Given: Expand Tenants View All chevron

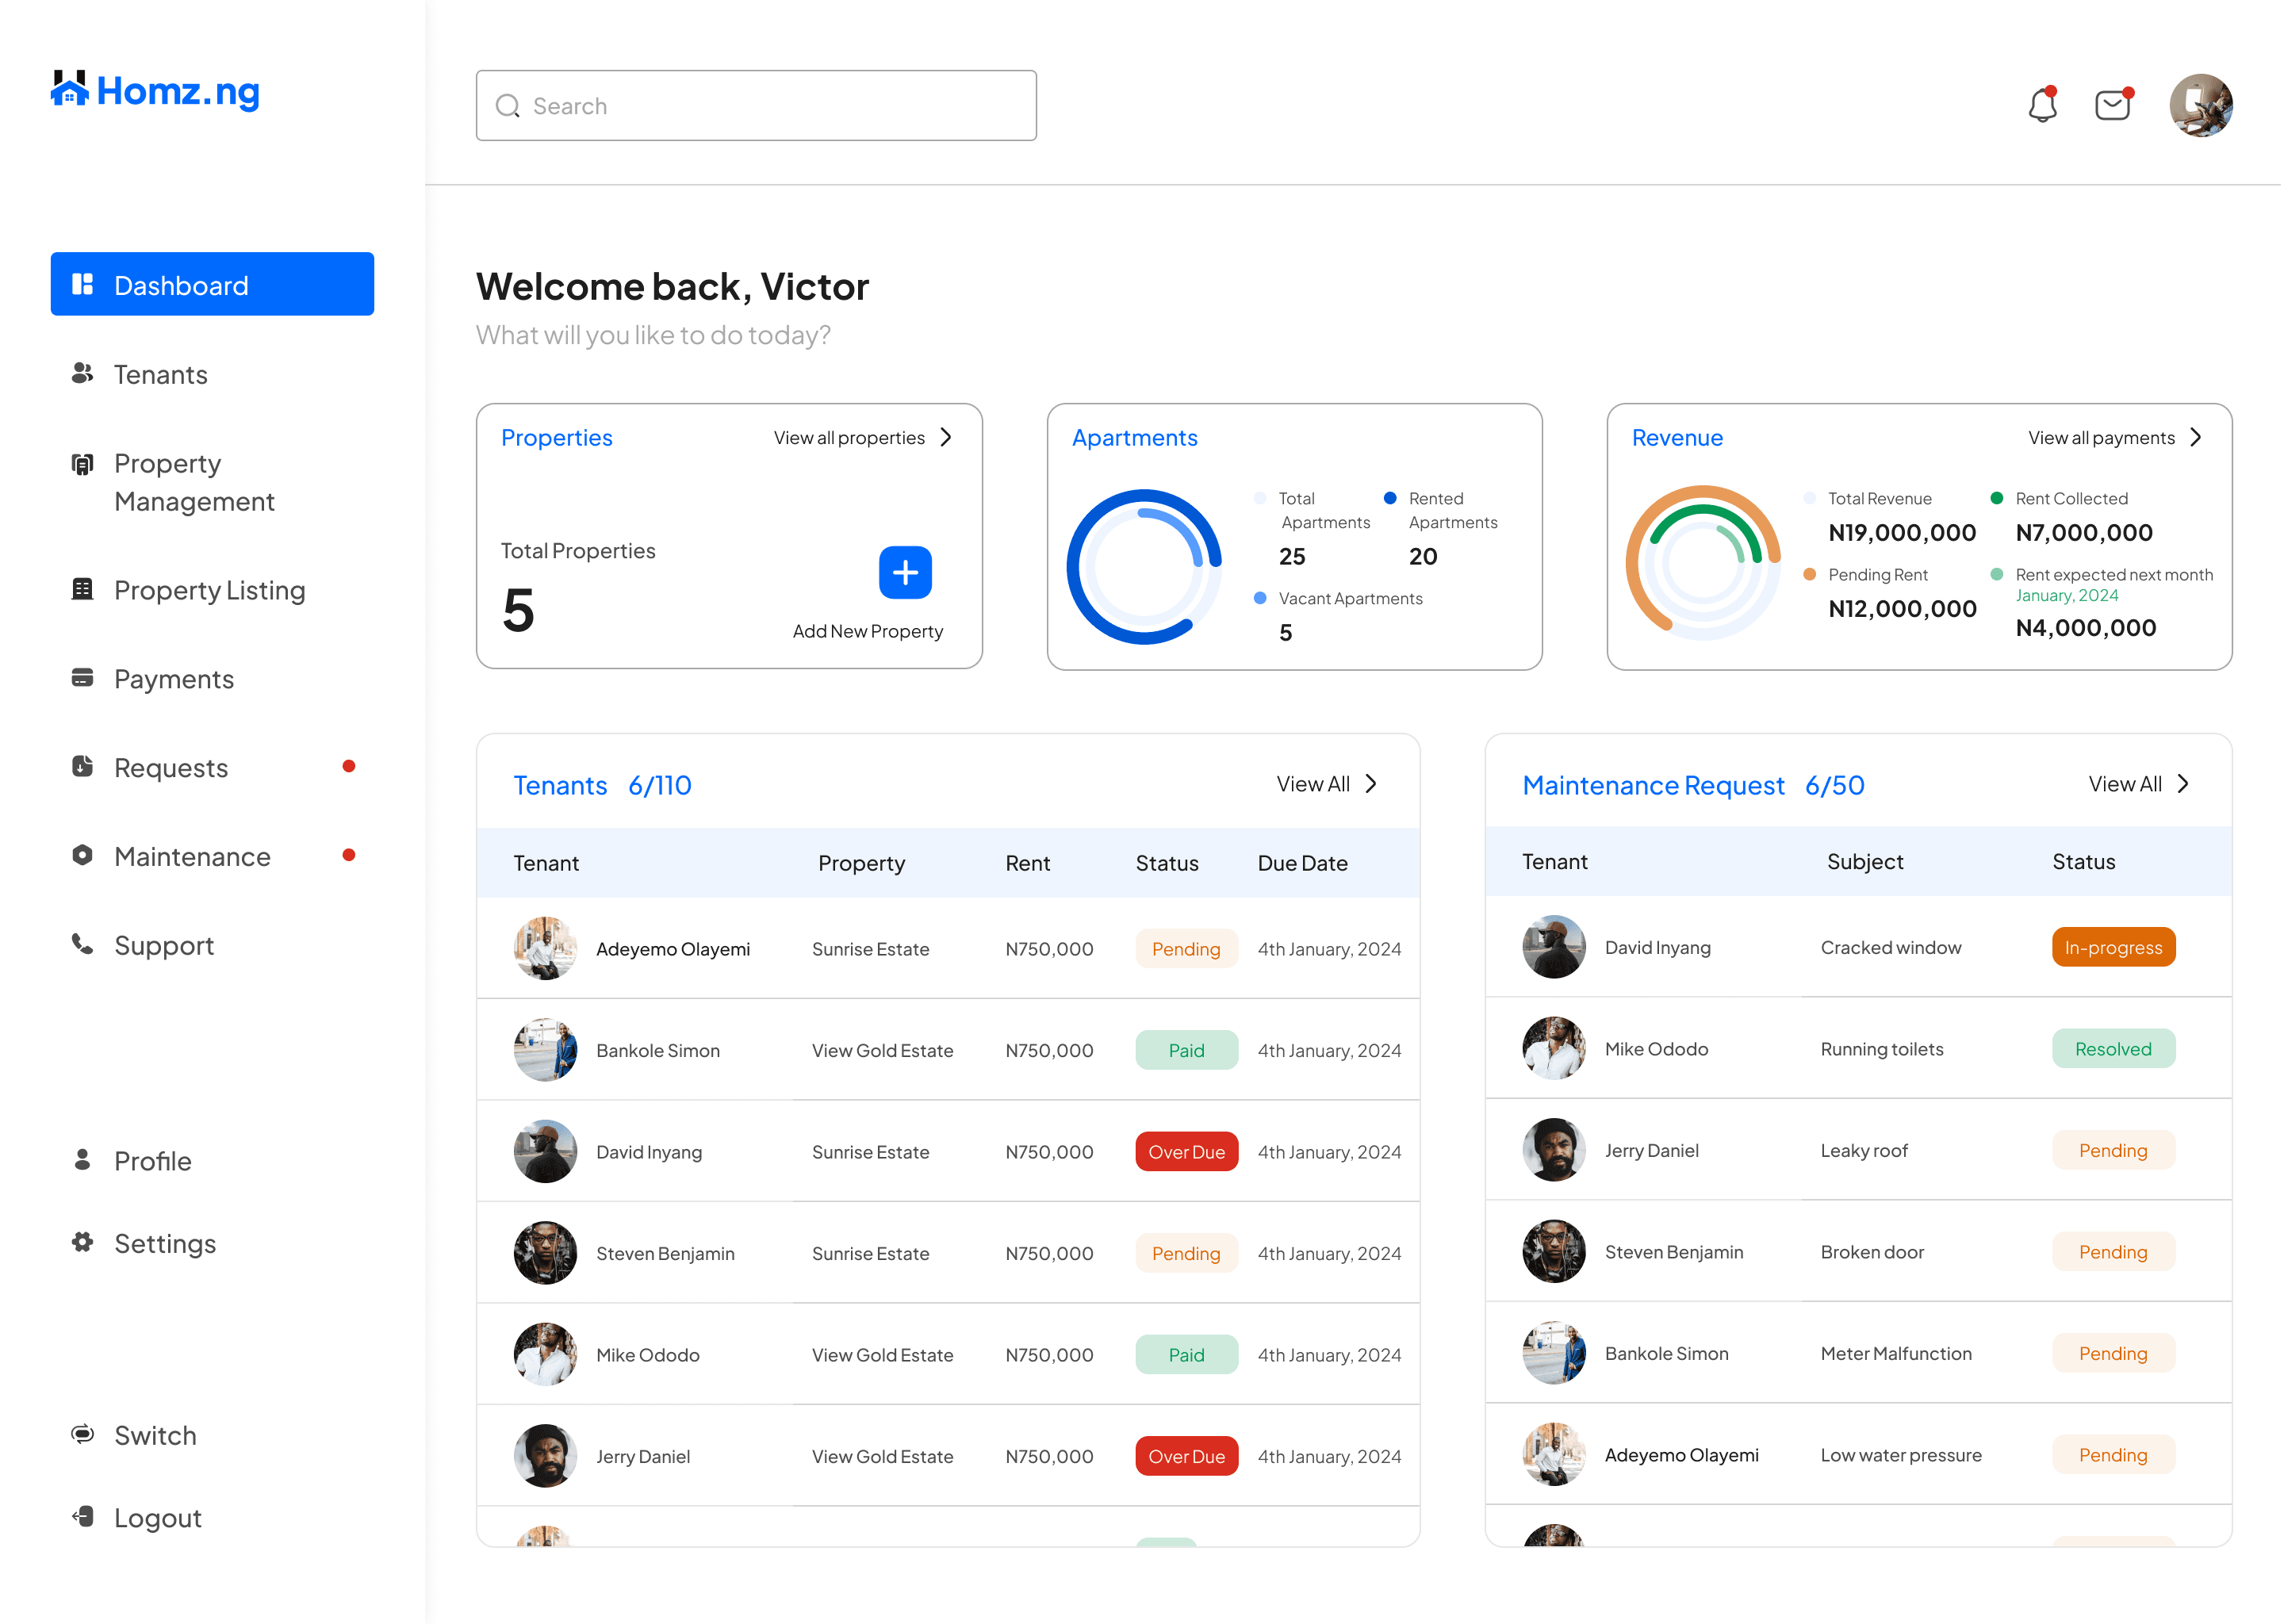Looking at the screenshot, I should (x=1372, y=784).
